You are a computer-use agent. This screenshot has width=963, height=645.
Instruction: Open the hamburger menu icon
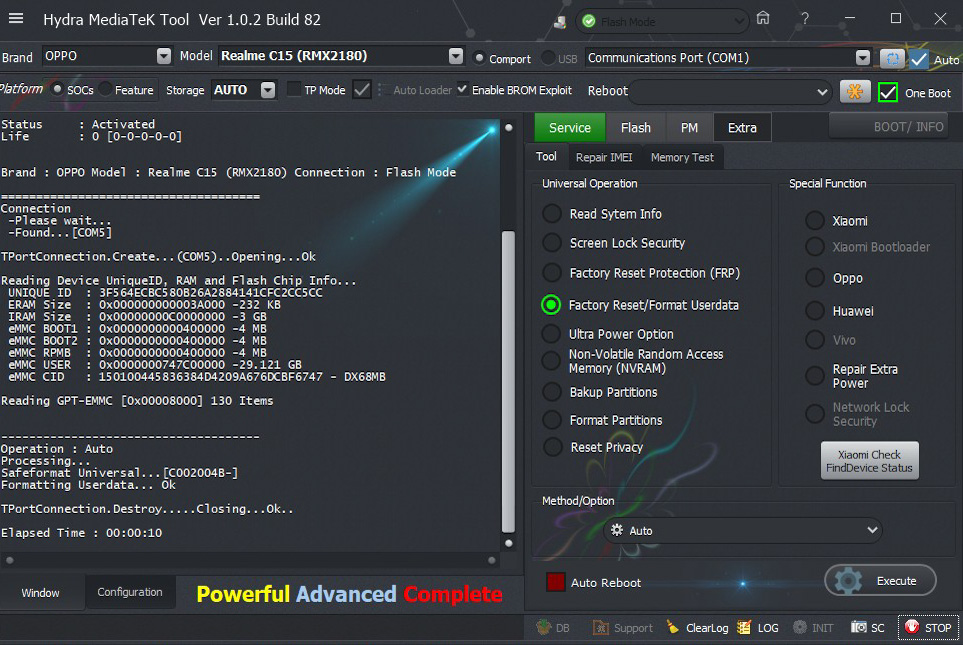[16, 18]
